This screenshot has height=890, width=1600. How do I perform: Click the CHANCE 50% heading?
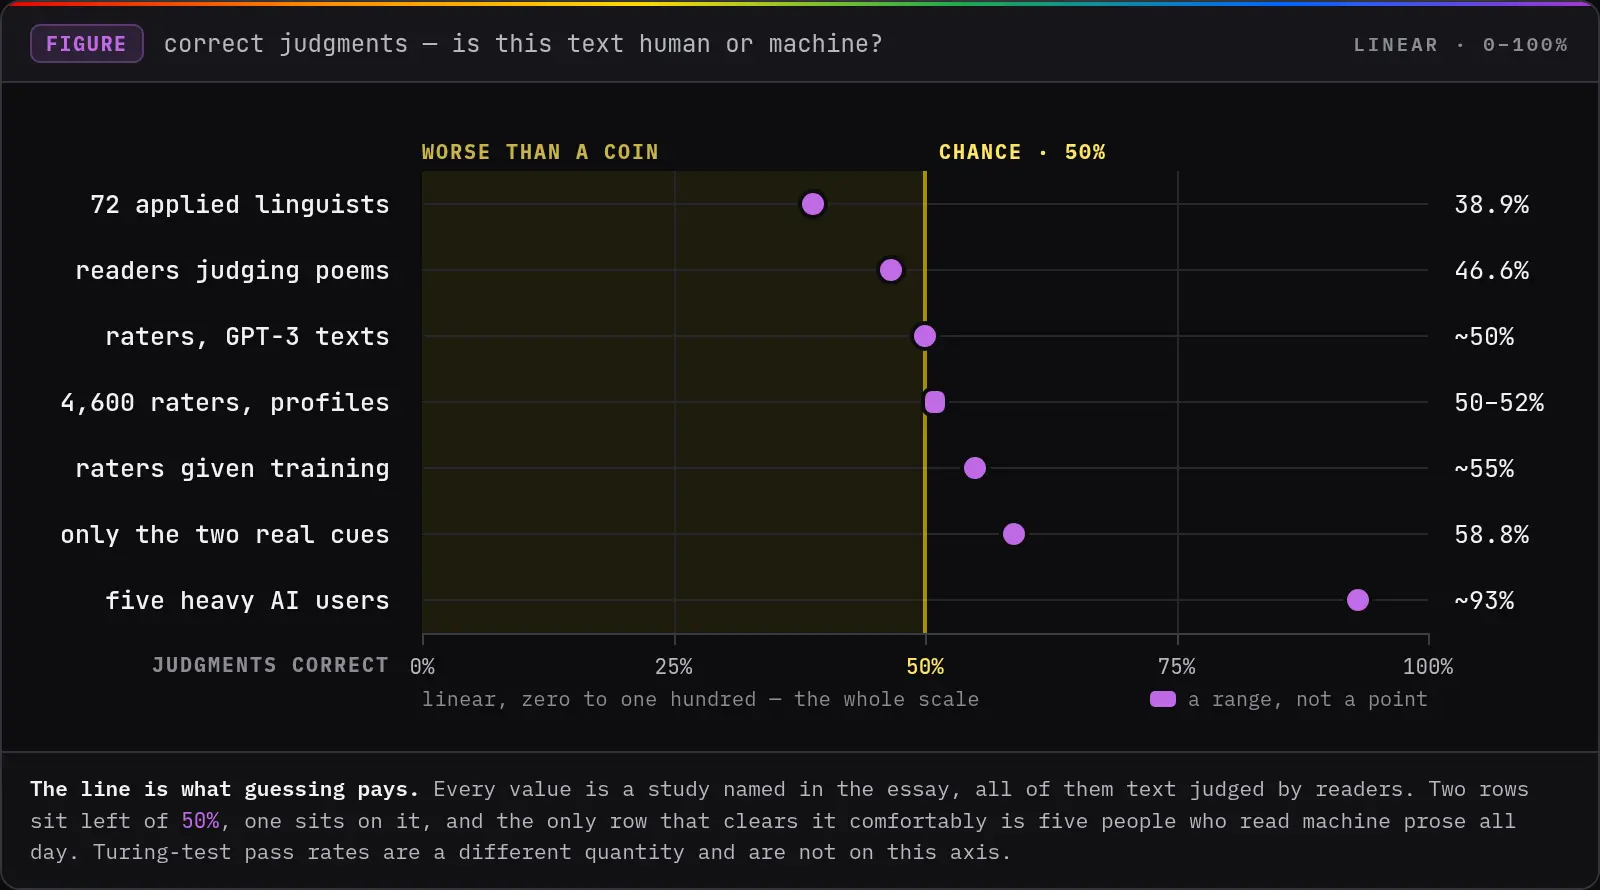(1022, 152)
